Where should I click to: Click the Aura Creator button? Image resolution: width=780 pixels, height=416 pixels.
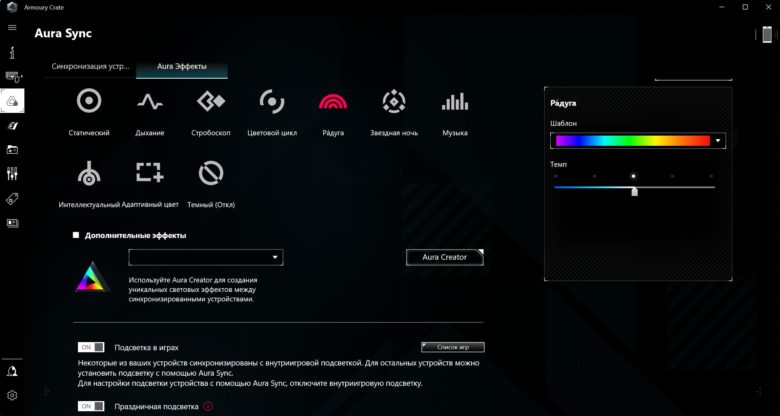pos(445,257)
